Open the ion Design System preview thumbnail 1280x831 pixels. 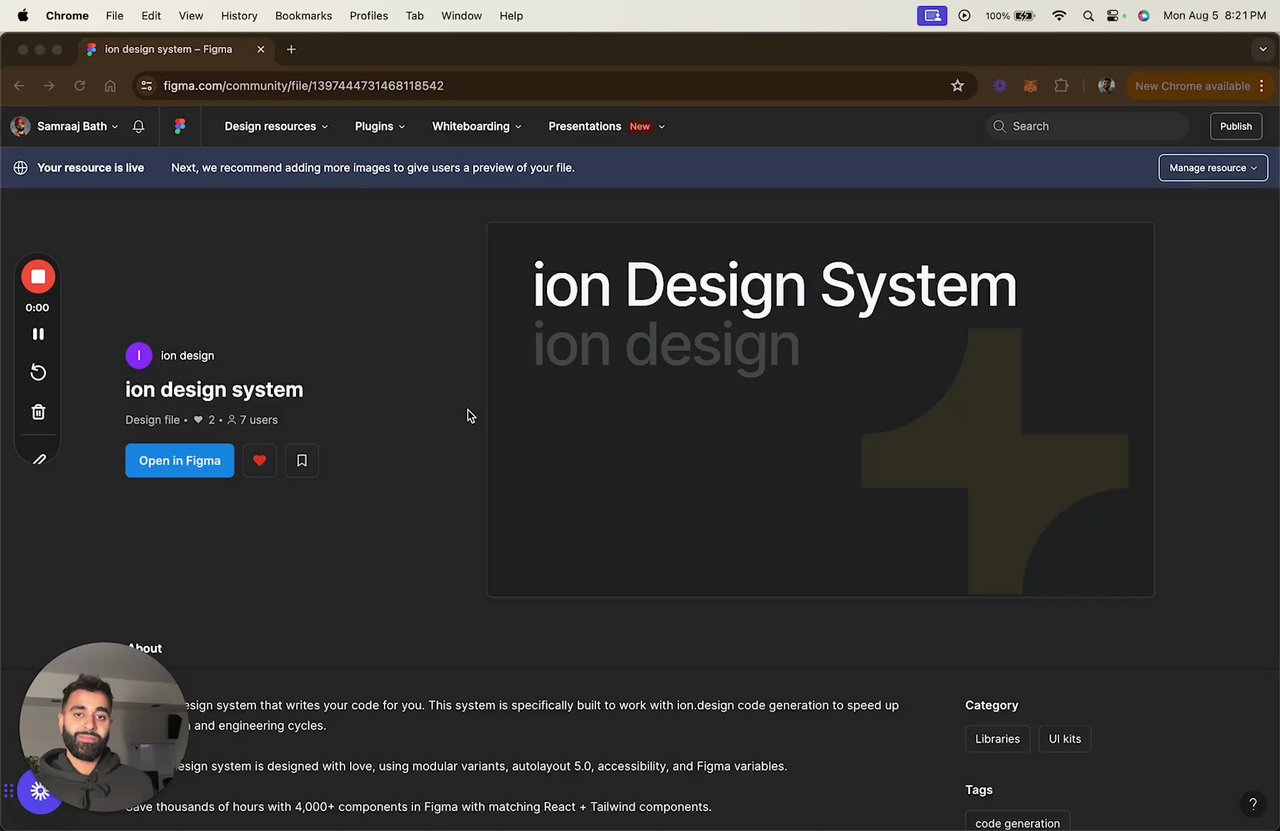(x=820, y=410)
